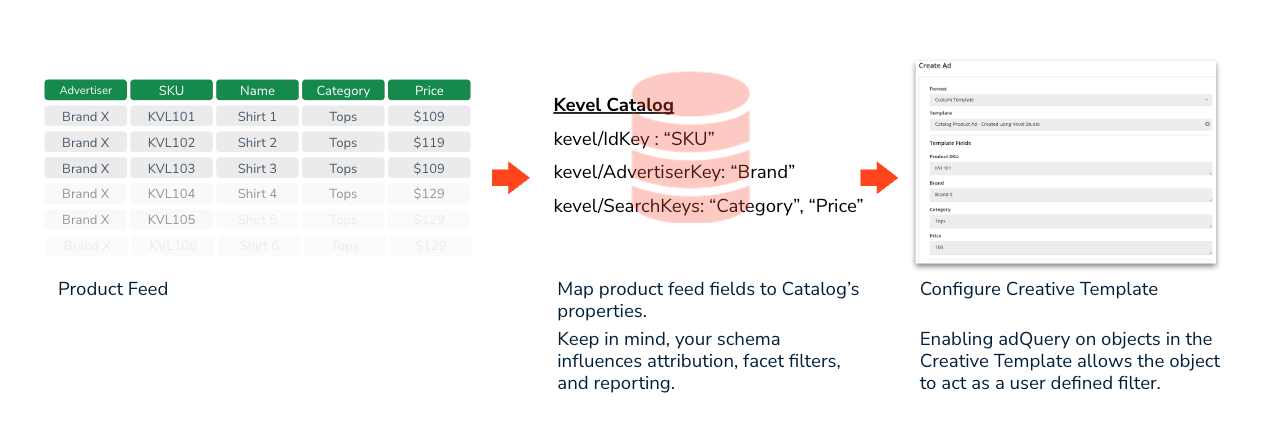
Task: Click the KVL101 SKU cell
Action: (172, 116)
